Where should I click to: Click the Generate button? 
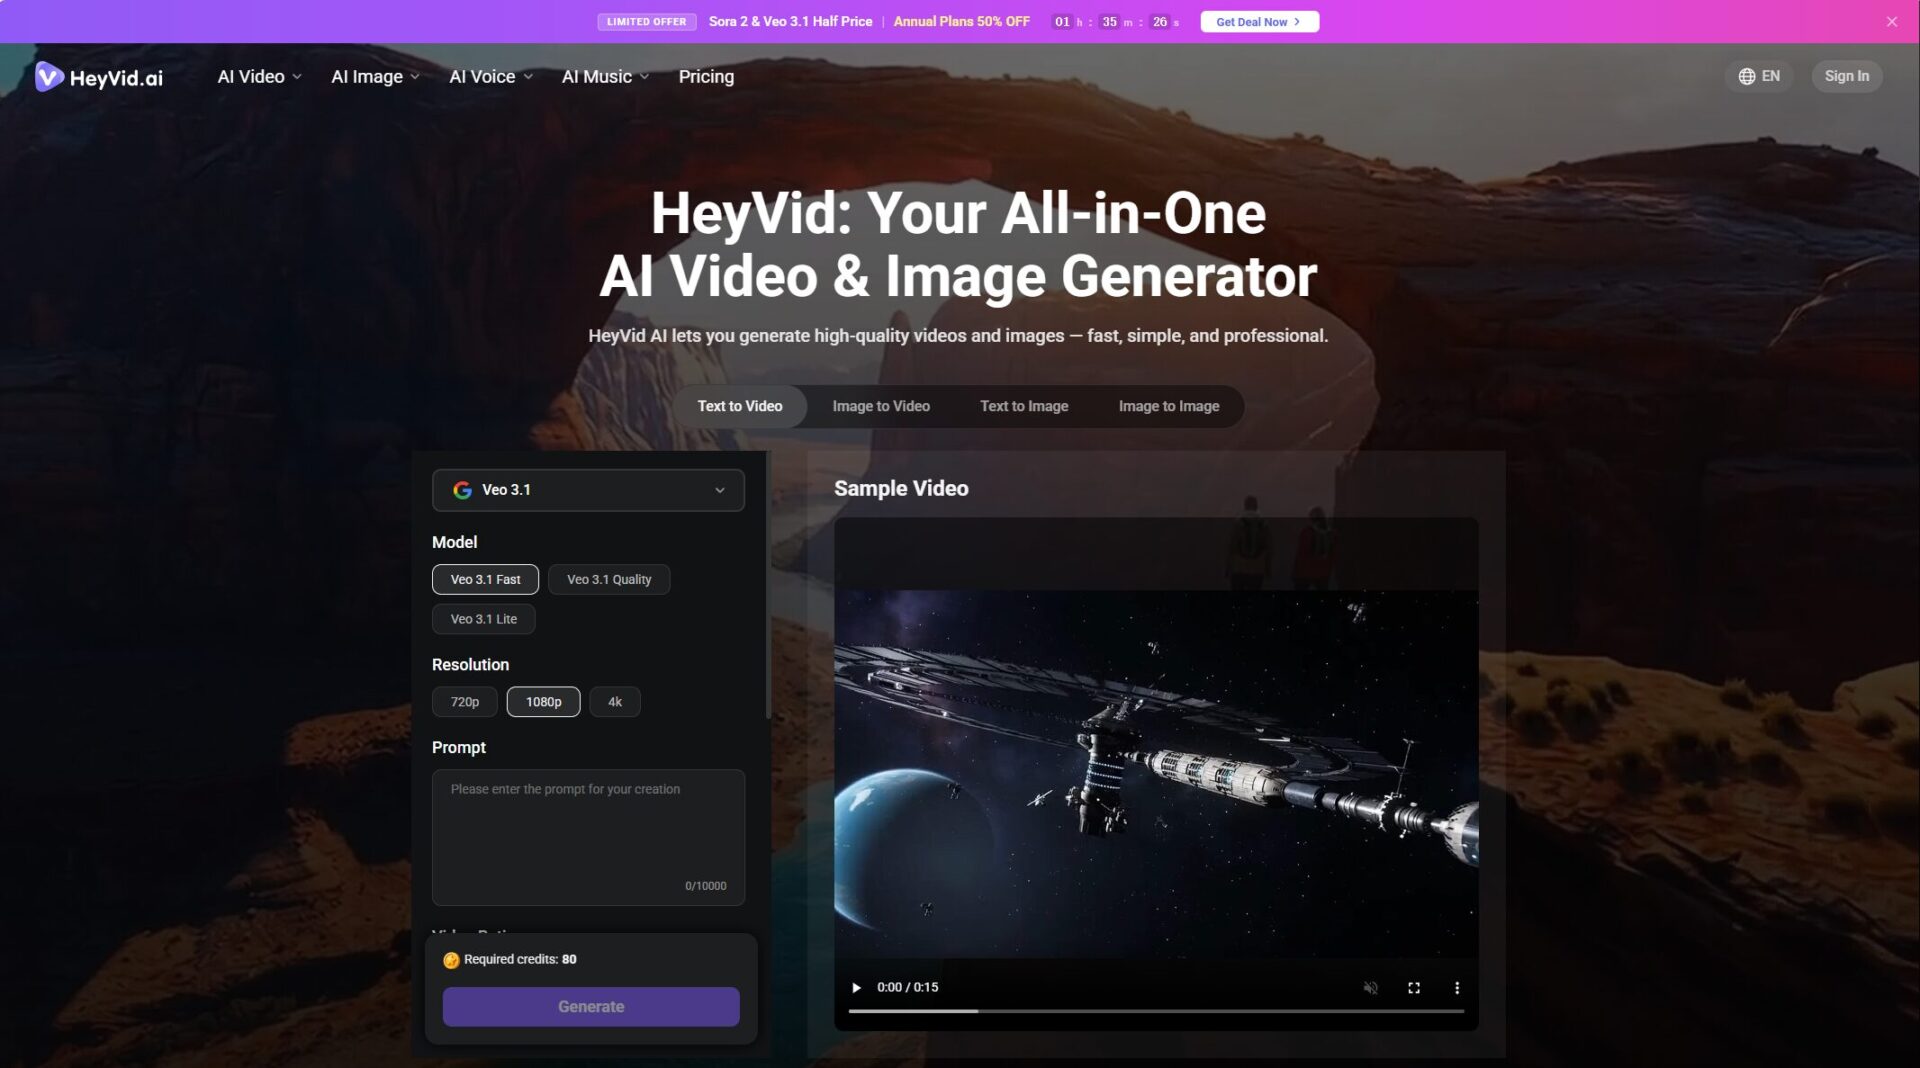click(590, 1006)
